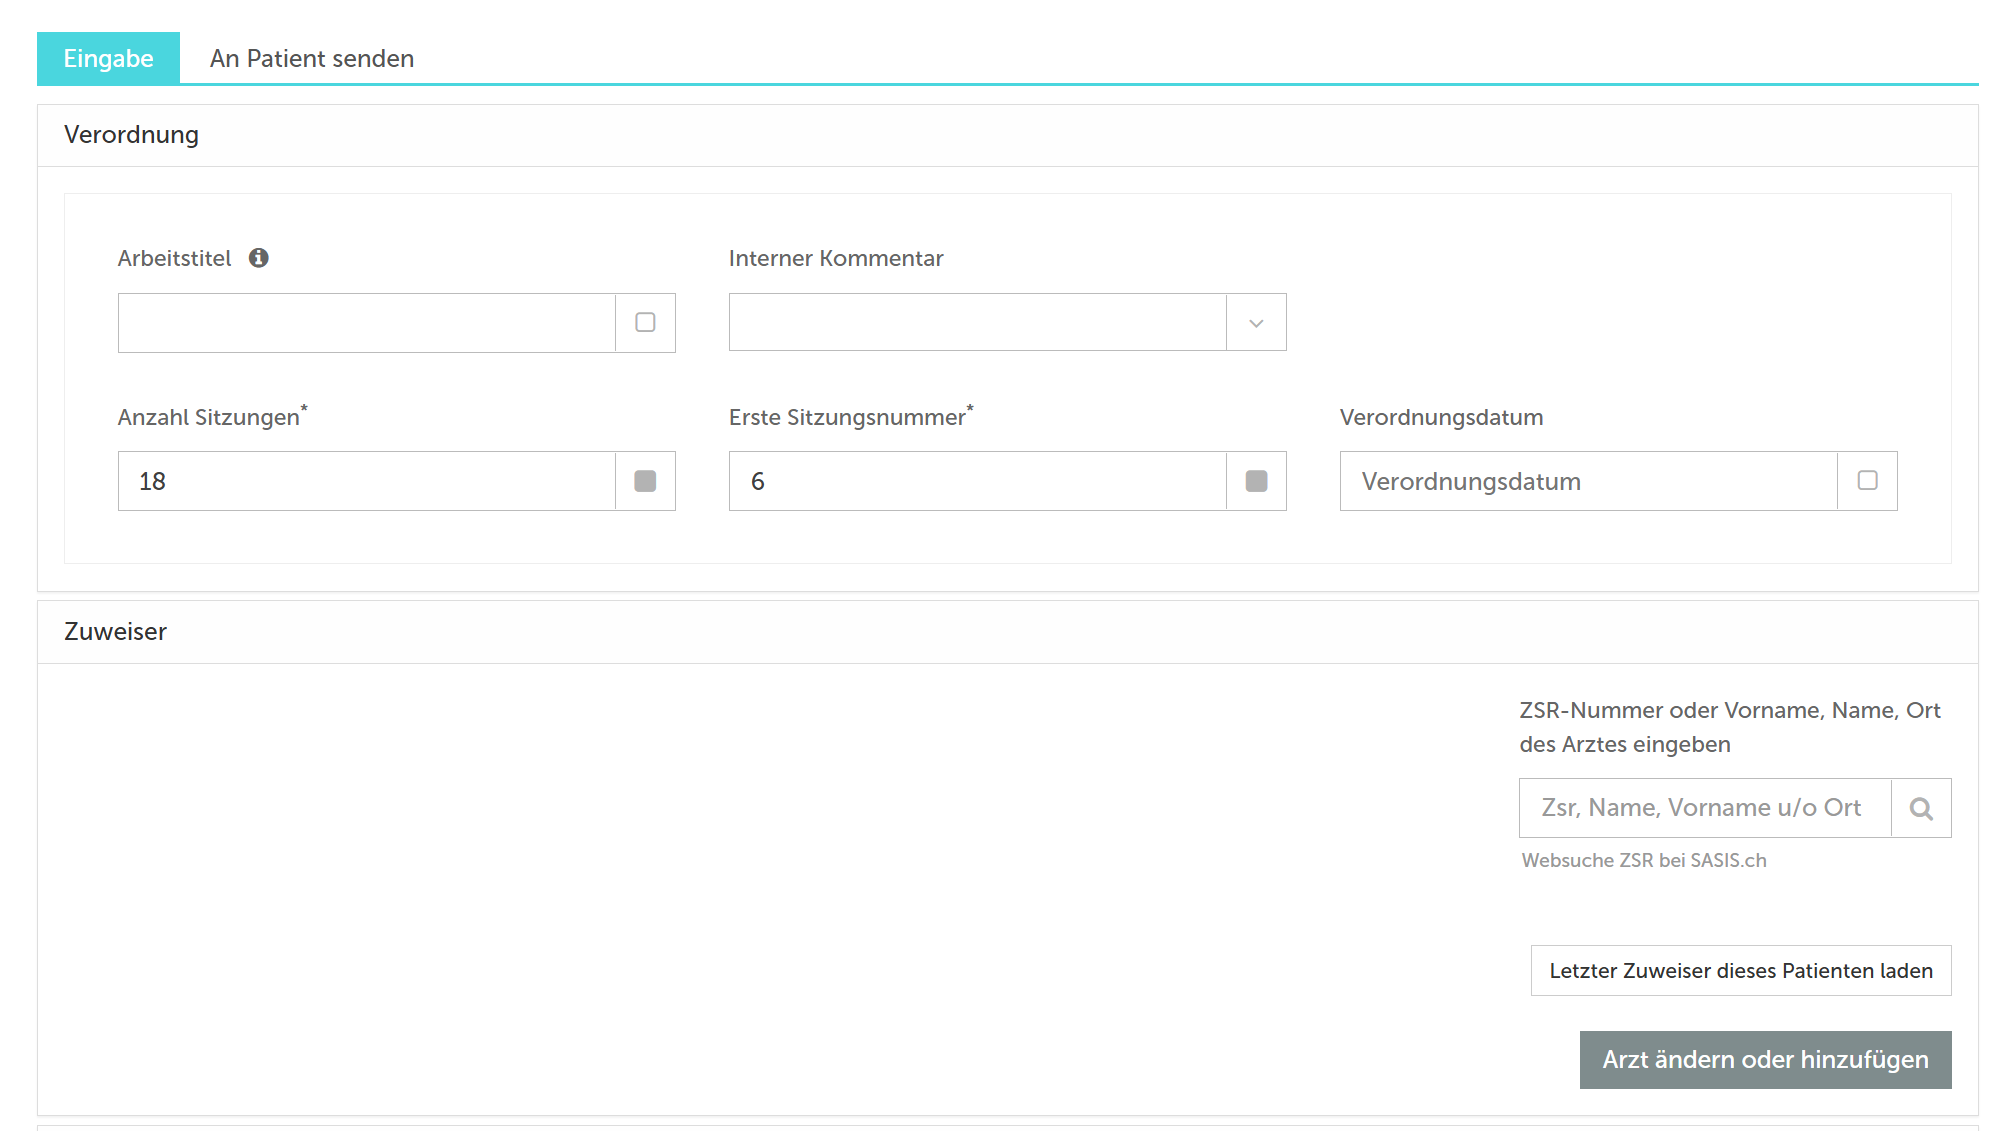
Task: Click Letzter Zuweiser dieses Patienten laden
Action: click(x=1740, y=970)
